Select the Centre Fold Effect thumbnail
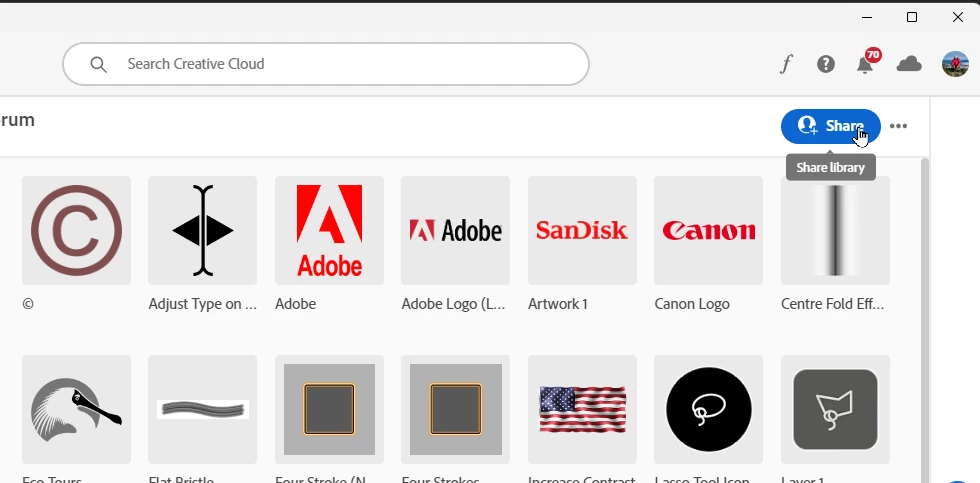The height and width of the screenshot is (483, 980). coord(836,231)
